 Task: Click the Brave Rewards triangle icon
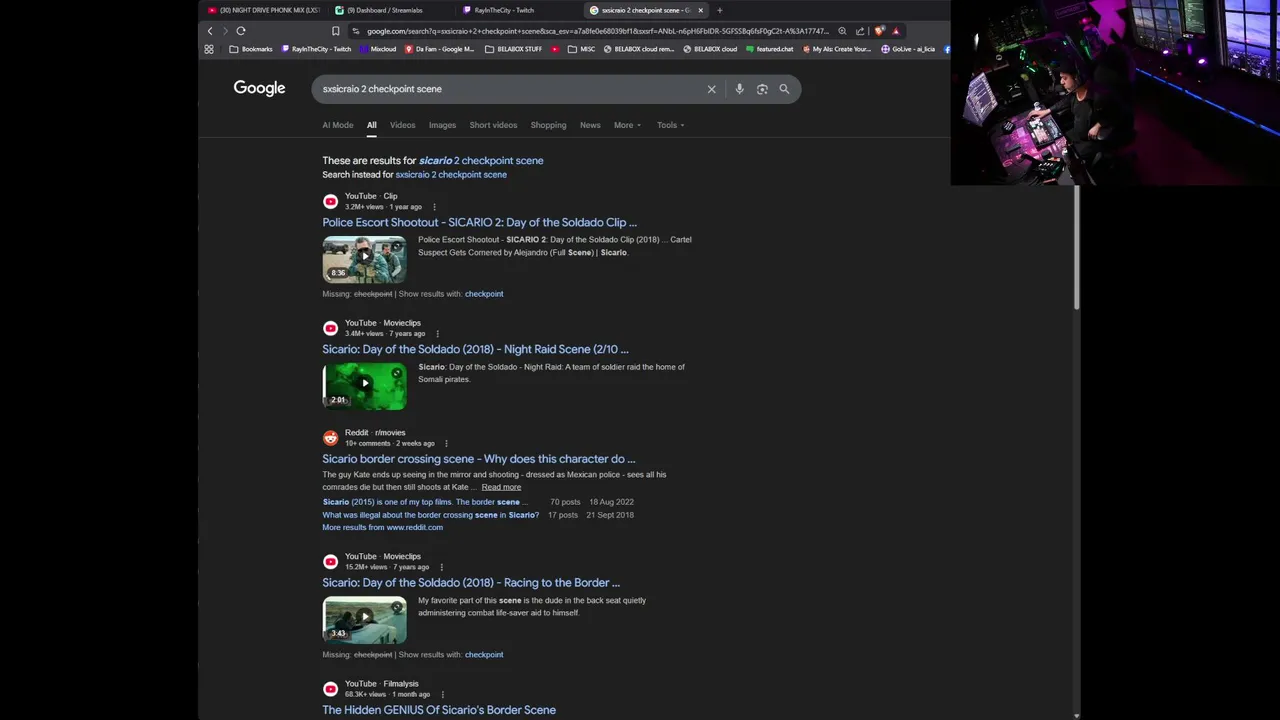[896, 31]
